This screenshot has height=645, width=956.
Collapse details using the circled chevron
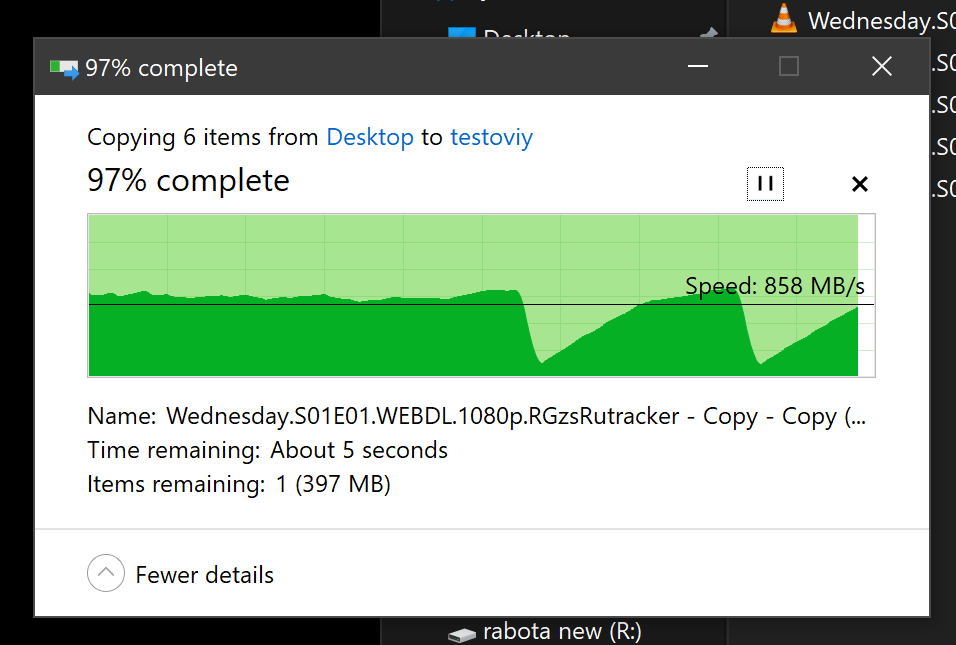(105, 573)
